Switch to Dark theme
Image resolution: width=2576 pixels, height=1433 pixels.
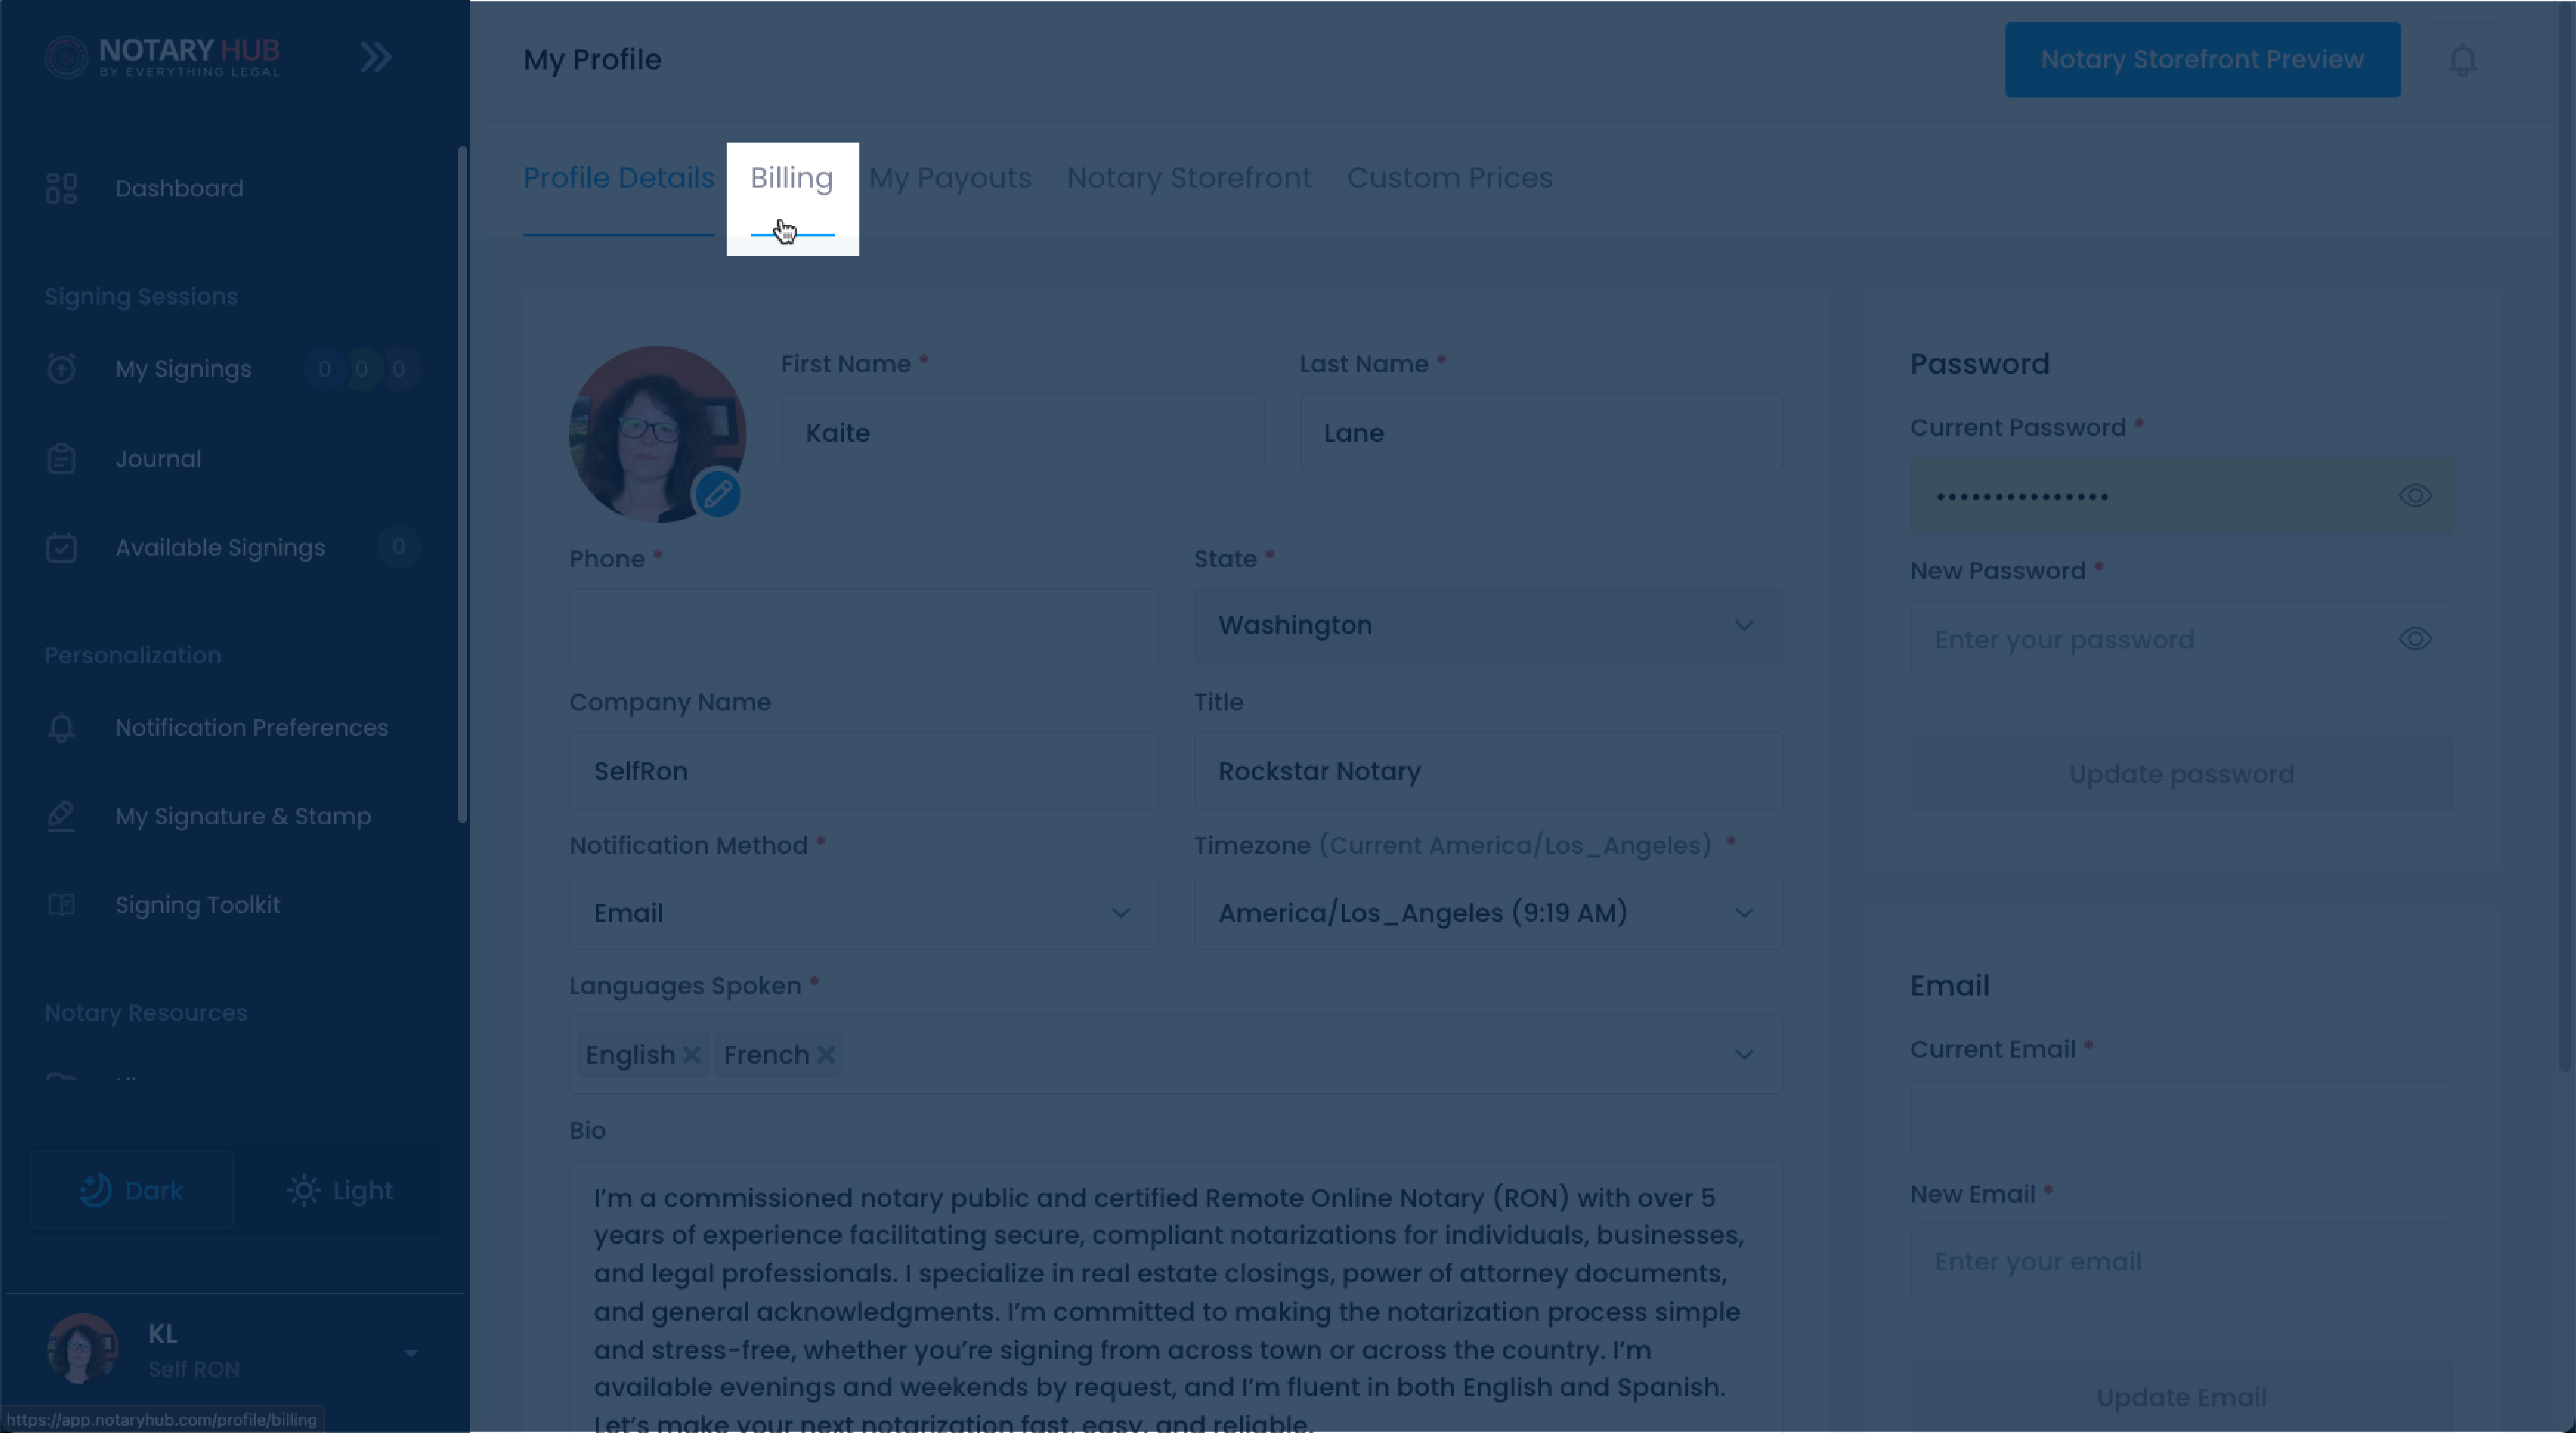point(131,1190)
